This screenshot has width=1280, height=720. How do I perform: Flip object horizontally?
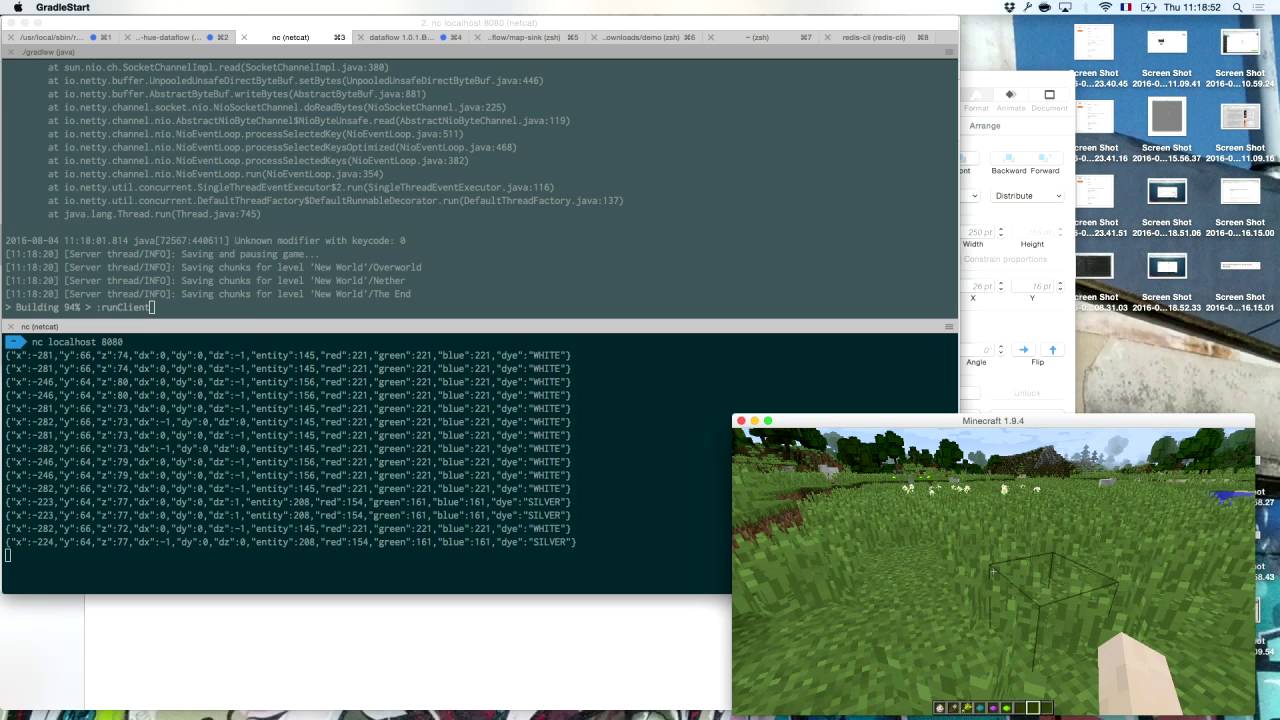[1023, 350]
